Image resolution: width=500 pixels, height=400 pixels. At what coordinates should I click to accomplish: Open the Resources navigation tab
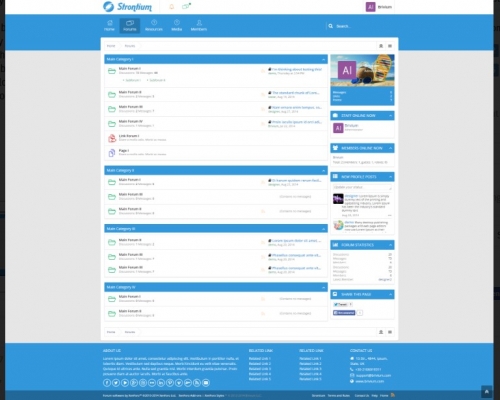click(154, 26)
